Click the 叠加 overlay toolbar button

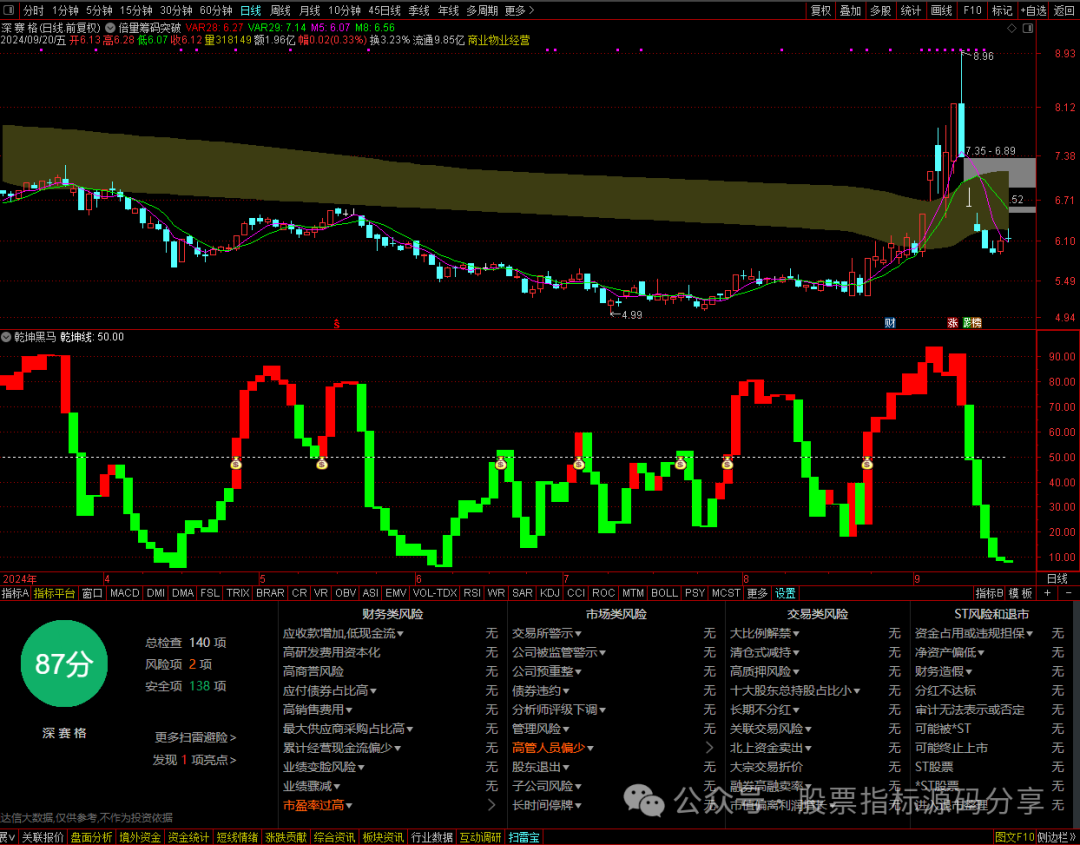(851, 10)
